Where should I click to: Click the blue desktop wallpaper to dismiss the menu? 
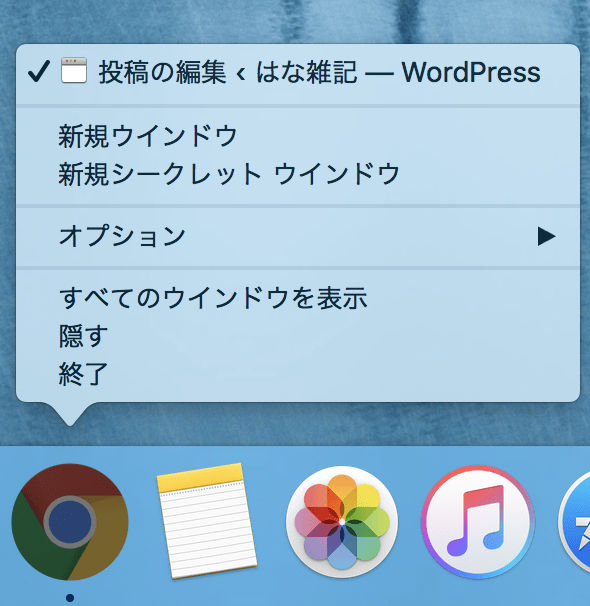click(294, 21)
